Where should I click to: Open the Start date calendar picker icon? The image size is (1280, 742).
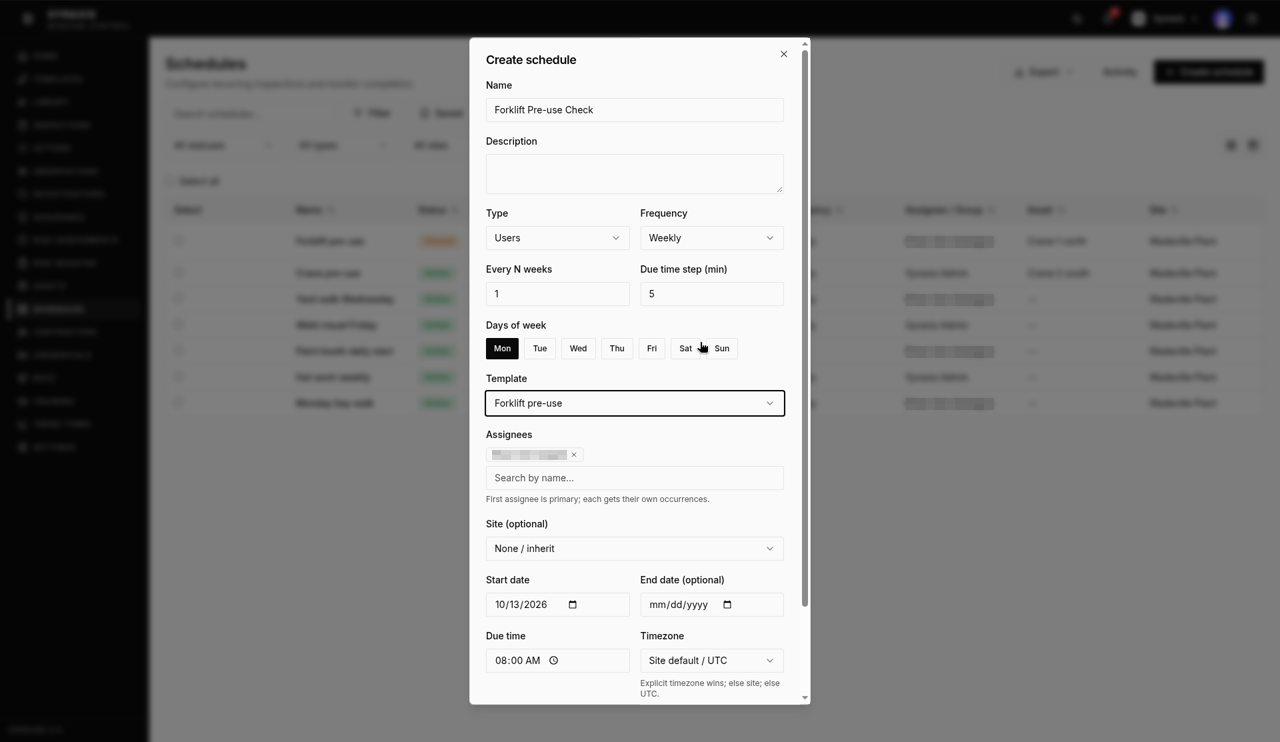573,604
